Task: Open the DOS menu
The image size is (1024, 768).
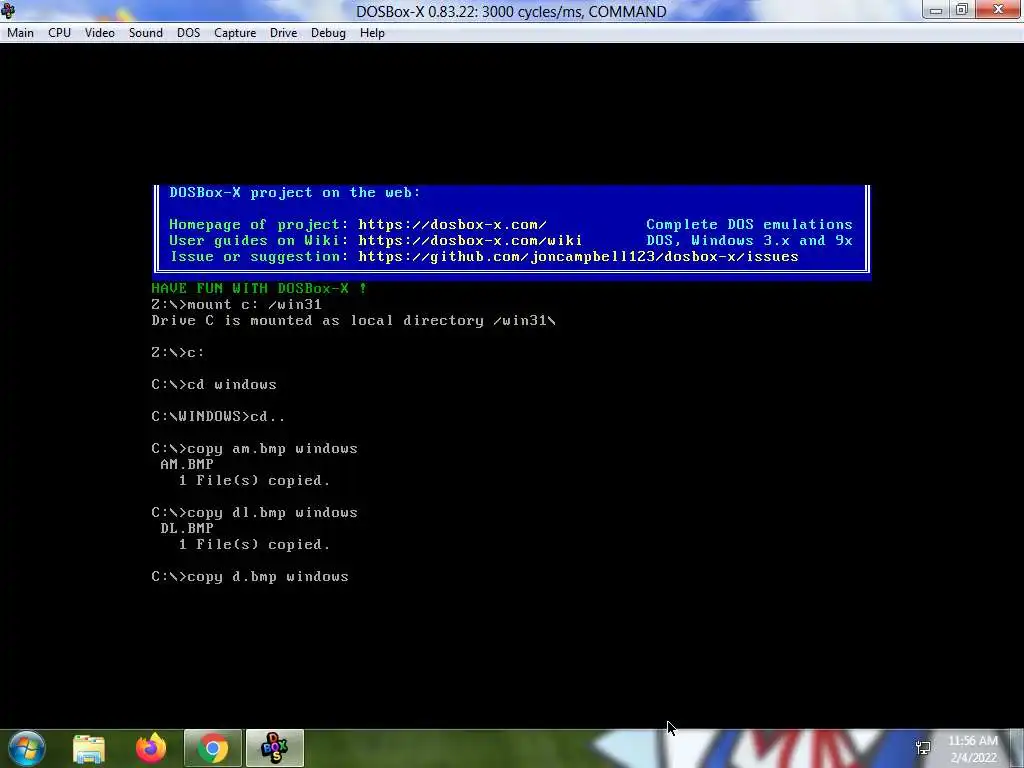Action: click(188, 33)
